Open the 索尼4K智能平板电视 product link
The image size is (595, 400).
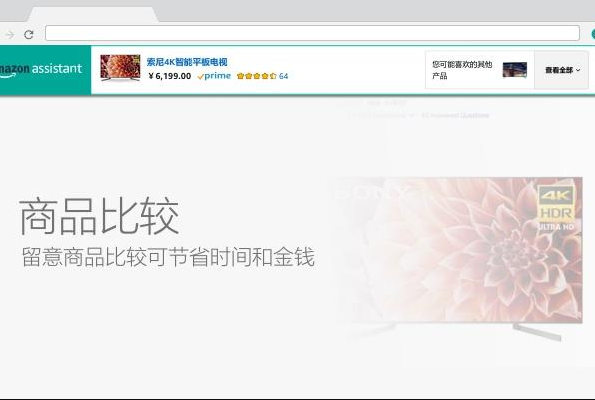point(187,62)
